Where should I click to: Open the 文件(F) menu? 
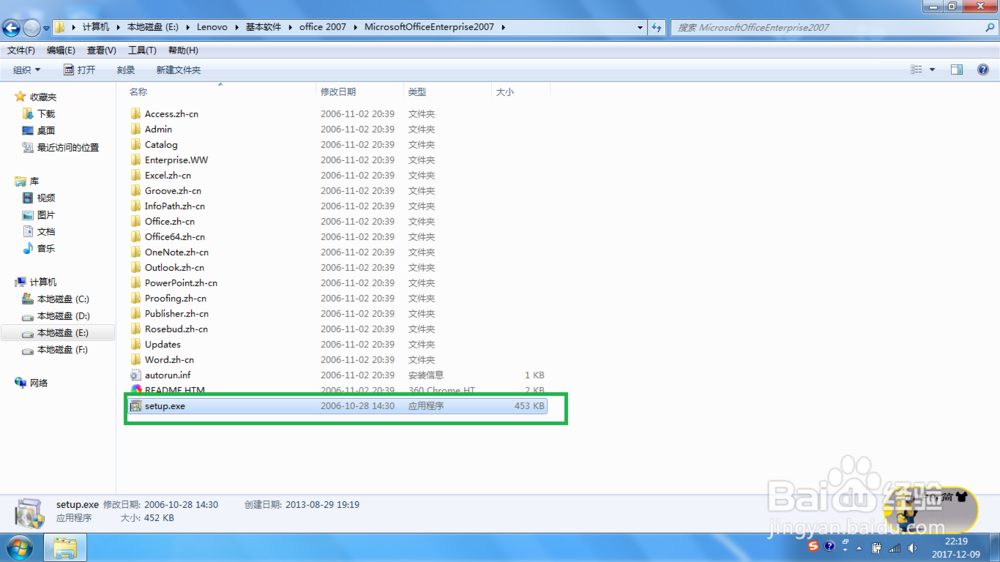pyautogui.click(x=21, y=50)
